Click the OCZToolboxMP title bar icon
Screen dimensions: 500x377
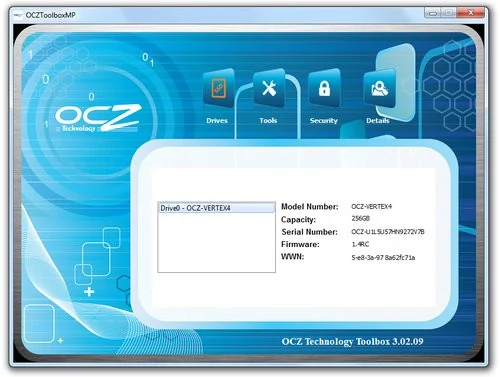pyautogui.click(x=18, y=15)
